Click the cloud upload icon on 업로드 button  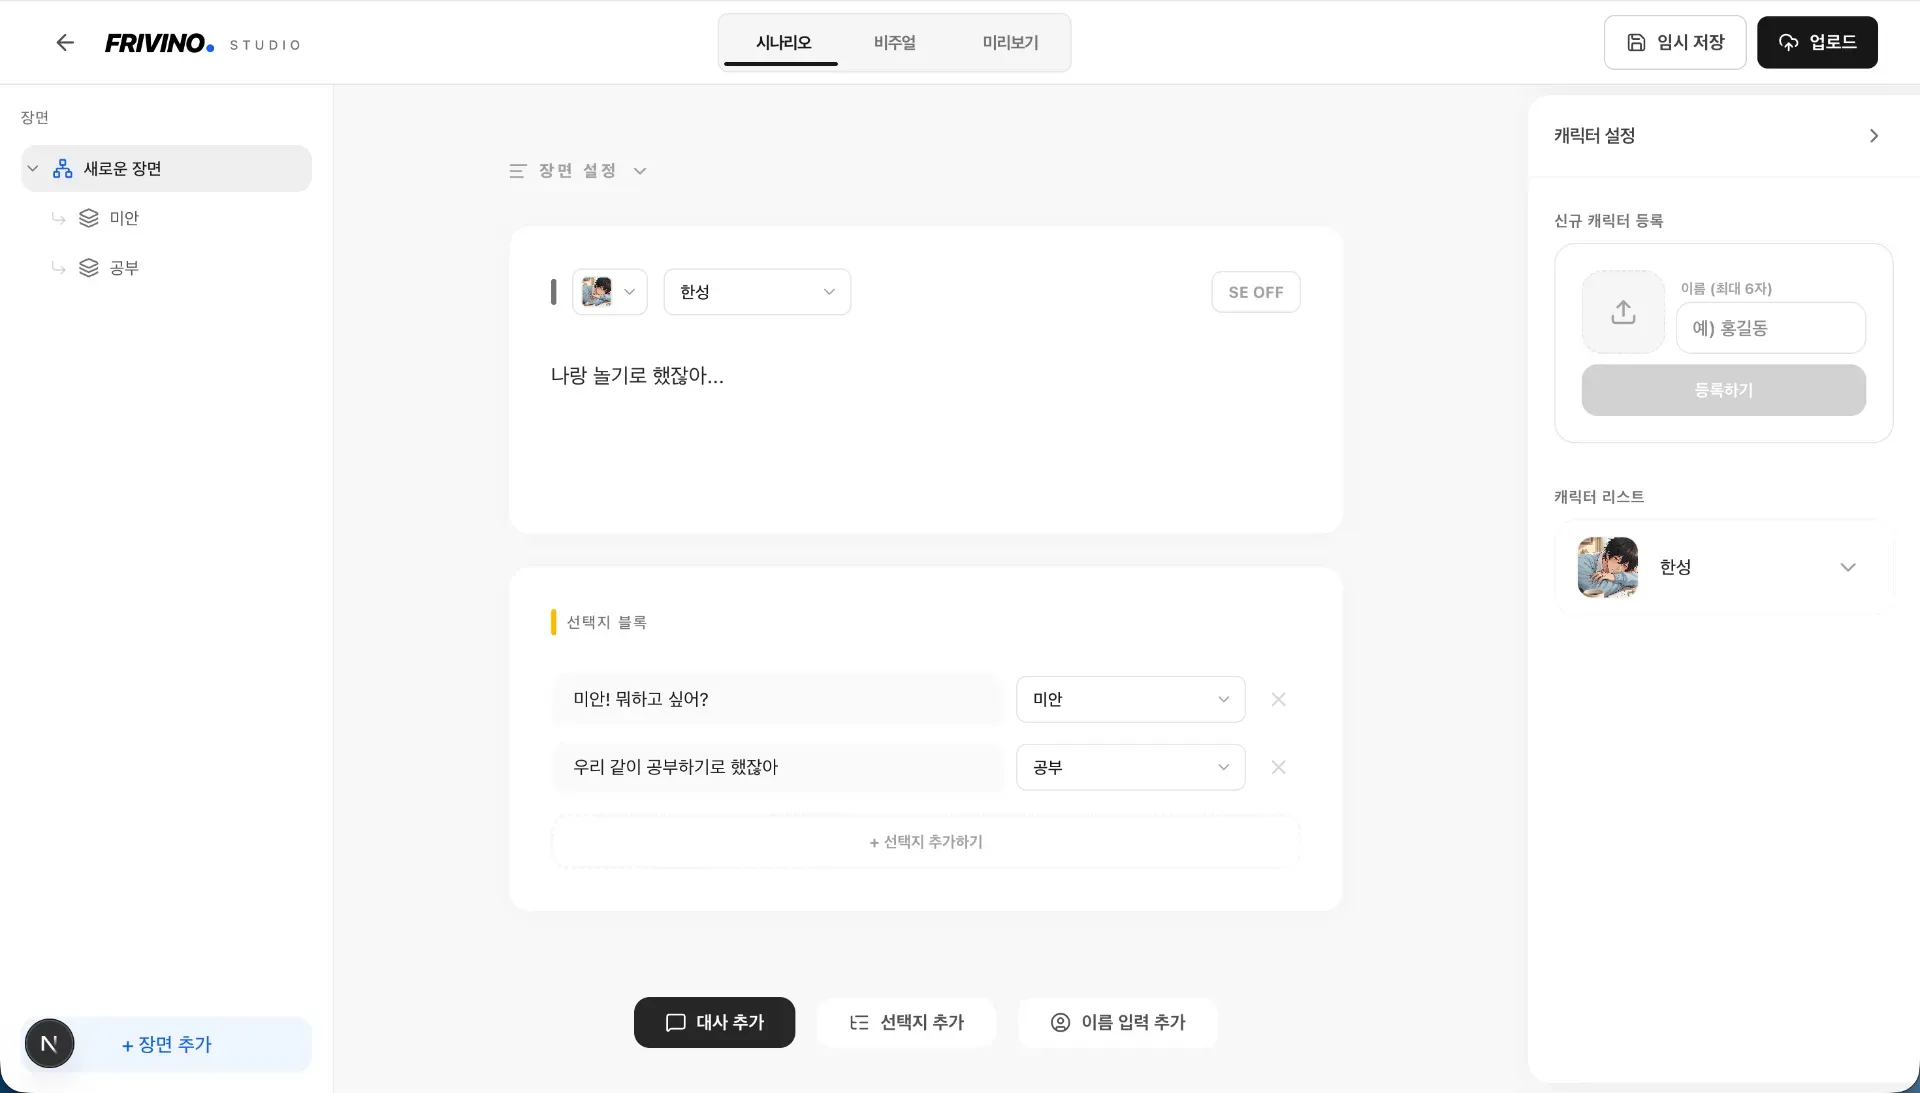(1789, 42)
